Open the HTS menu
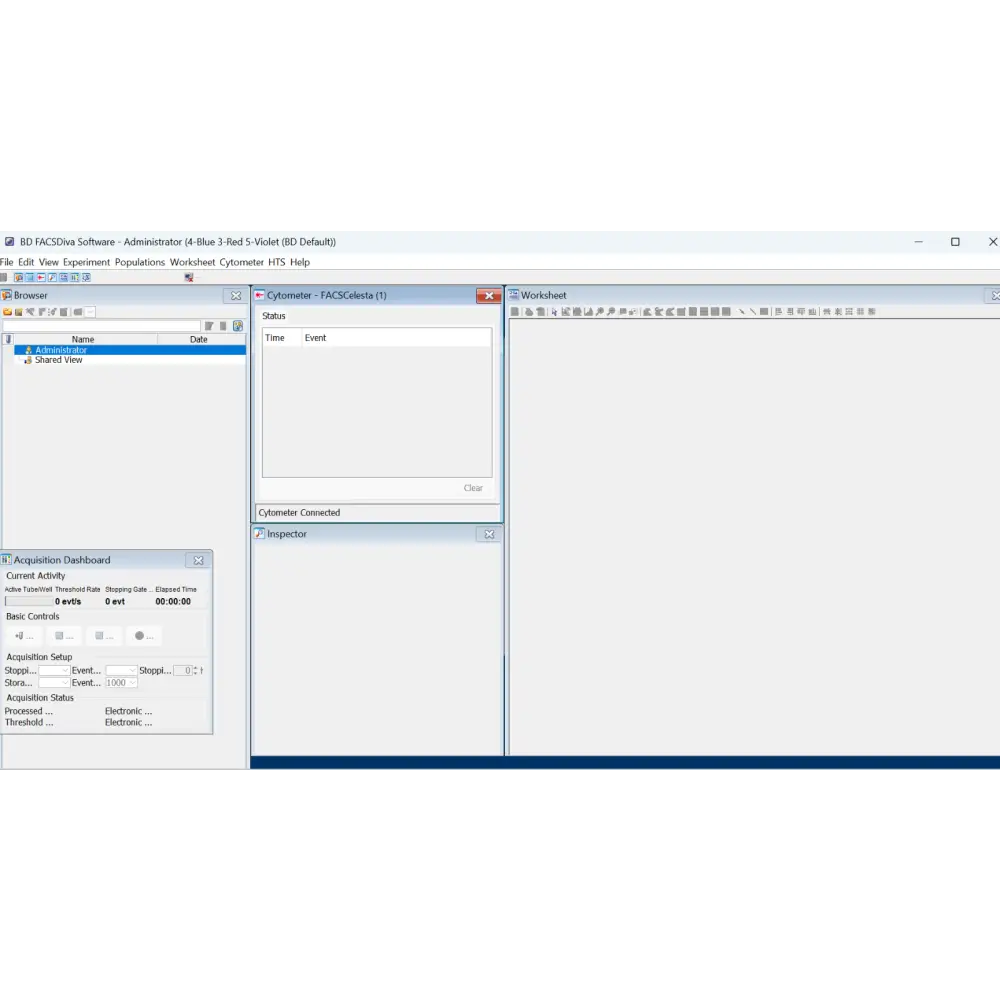1000x1000 pixels. pyautogui.click(x=276, y=262)
